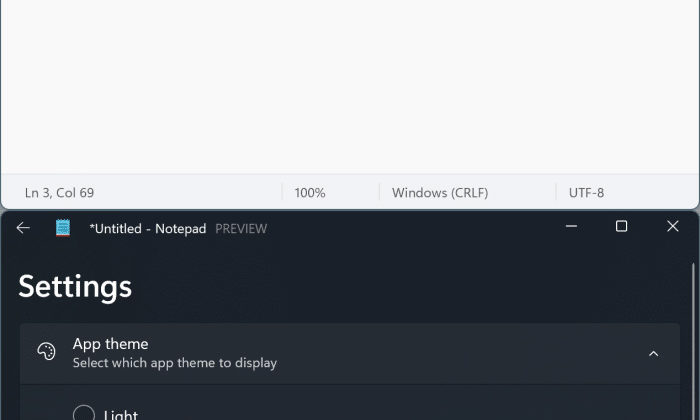Collapse the App theme section chevron
Viewport: 700px width, 420px height.
pyautogui.click(x=654, y=354)
